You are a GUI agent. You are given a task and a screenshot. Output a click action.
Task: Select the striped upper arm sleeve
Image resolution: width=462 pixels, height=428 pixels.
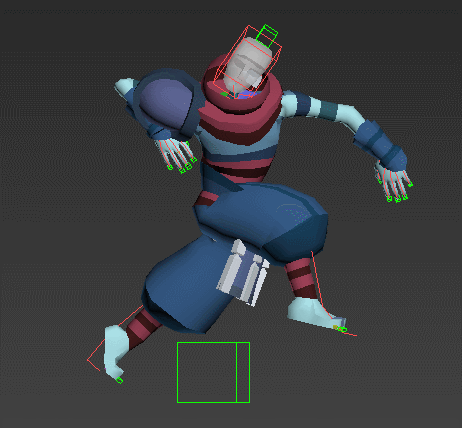point(317,105)
